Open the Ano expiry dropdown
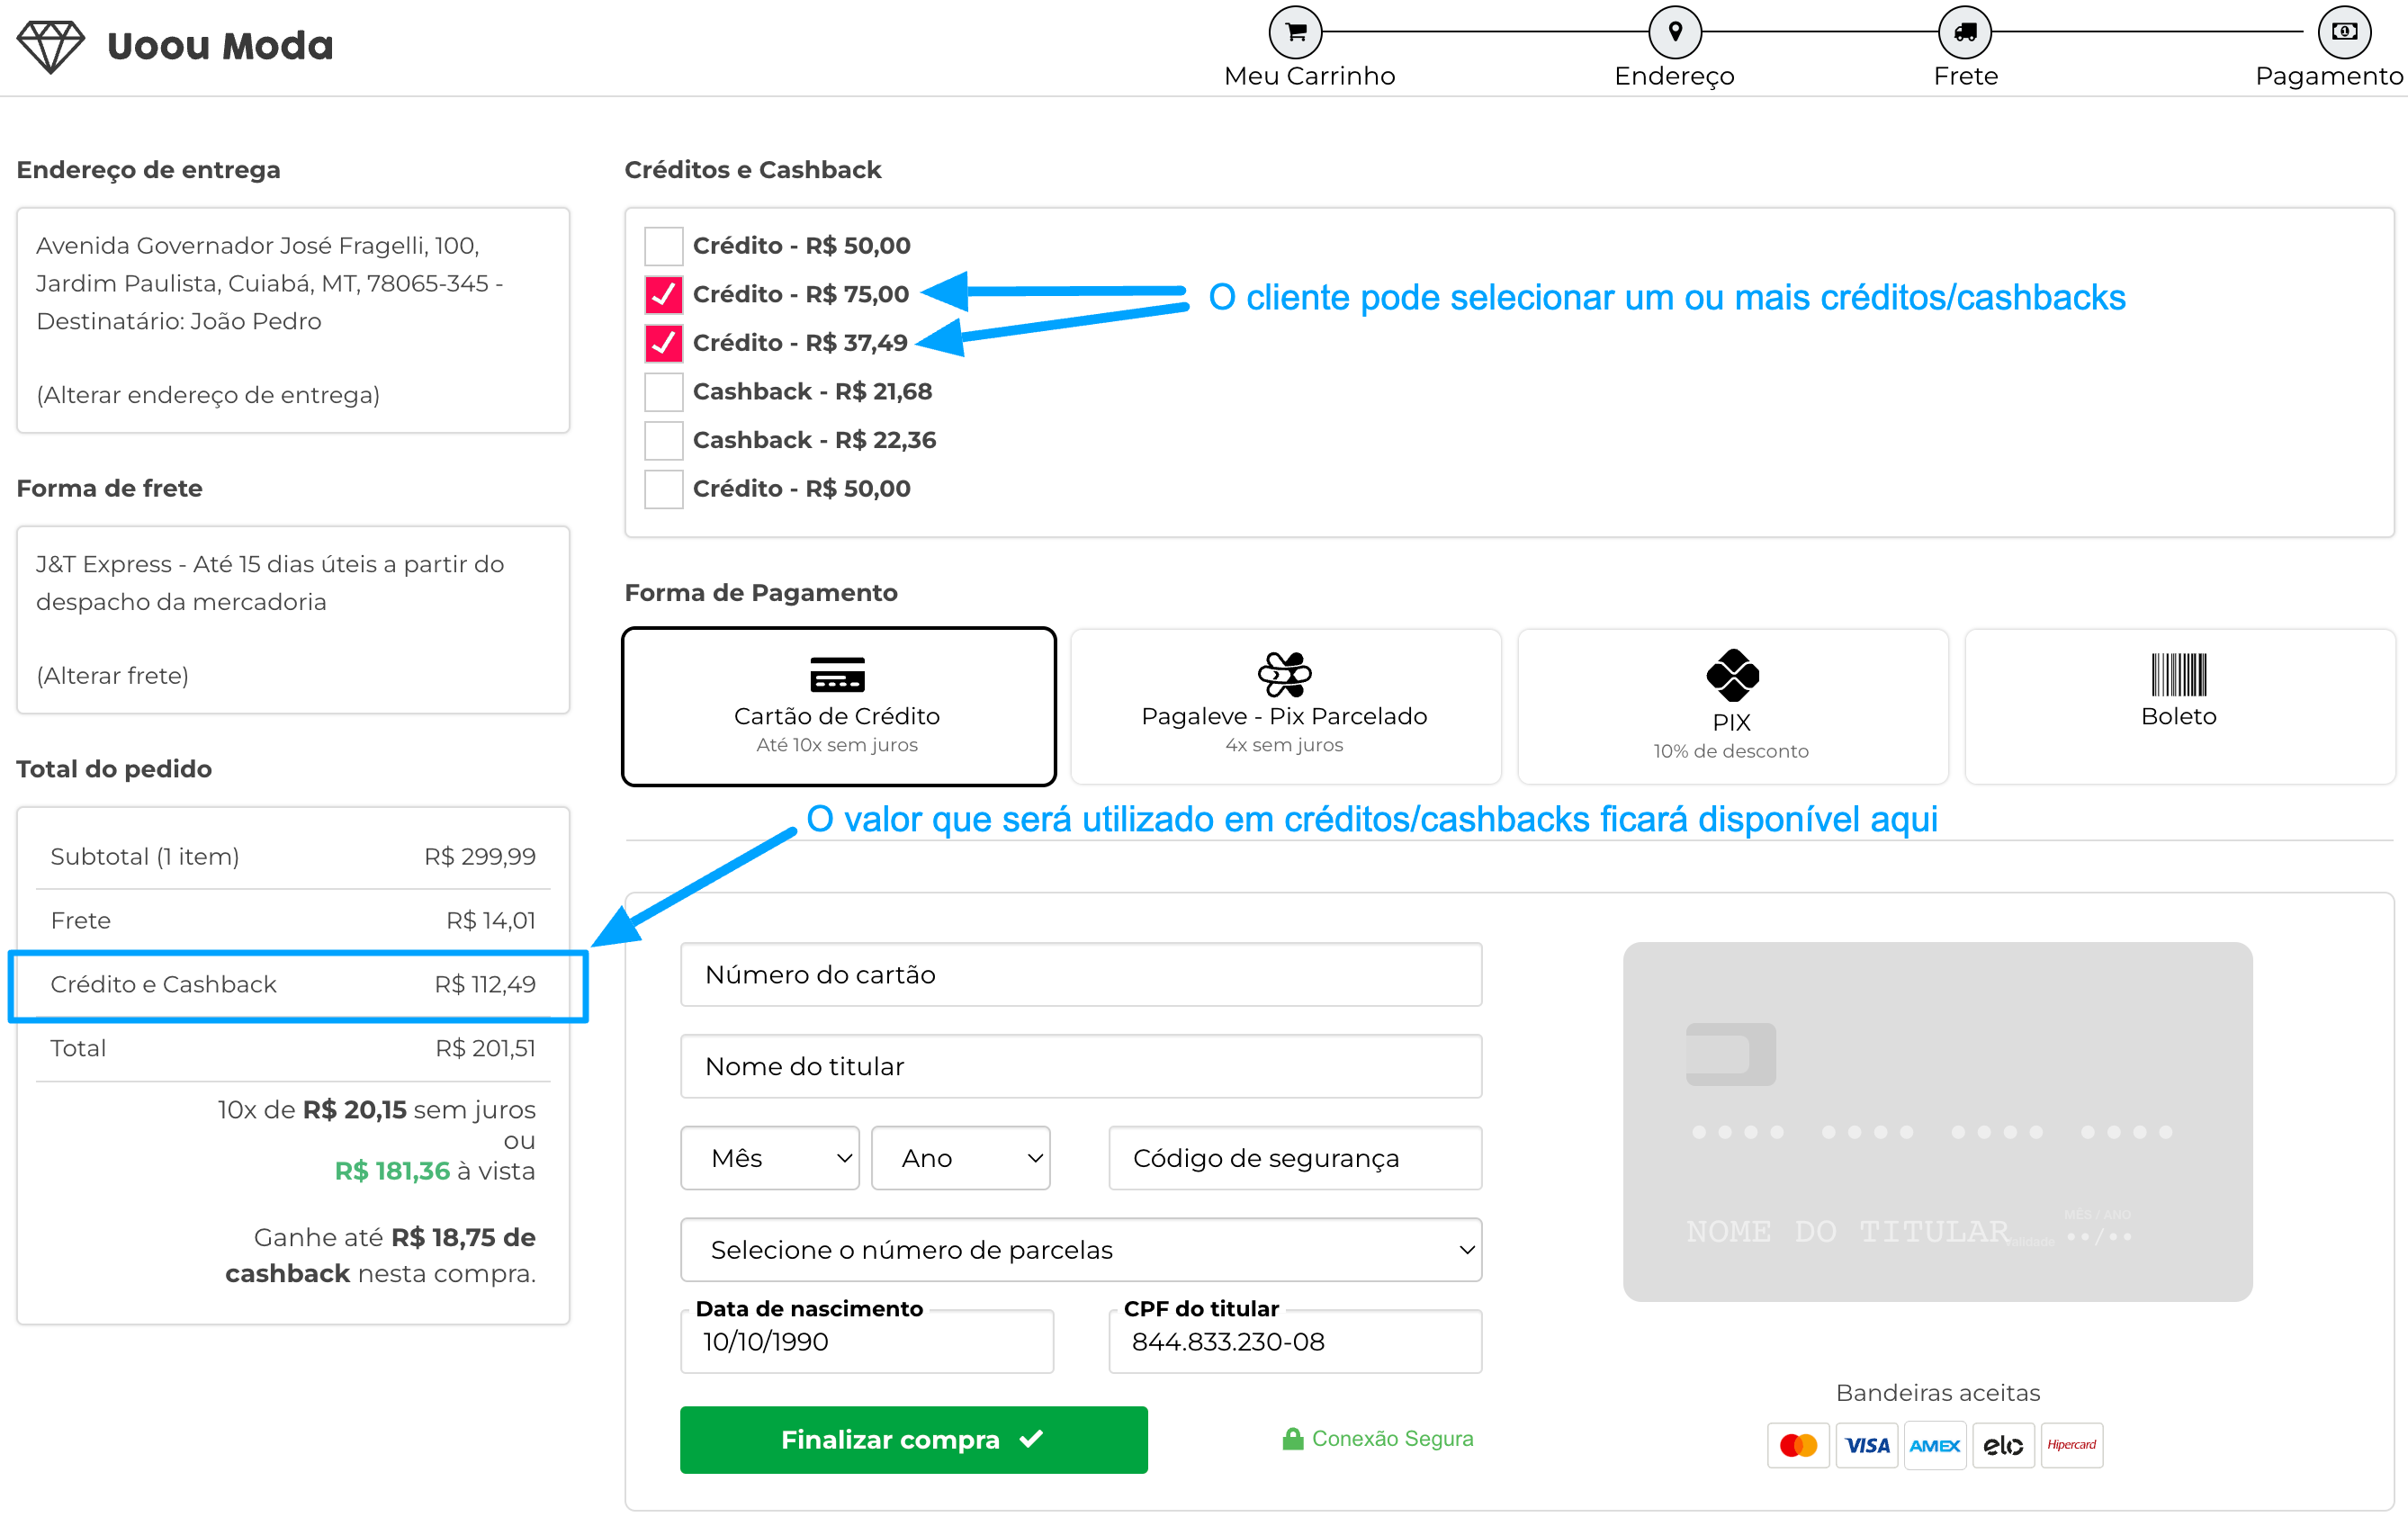Viewport: 2408px width, 1535px height. (x=960, y=1158)
